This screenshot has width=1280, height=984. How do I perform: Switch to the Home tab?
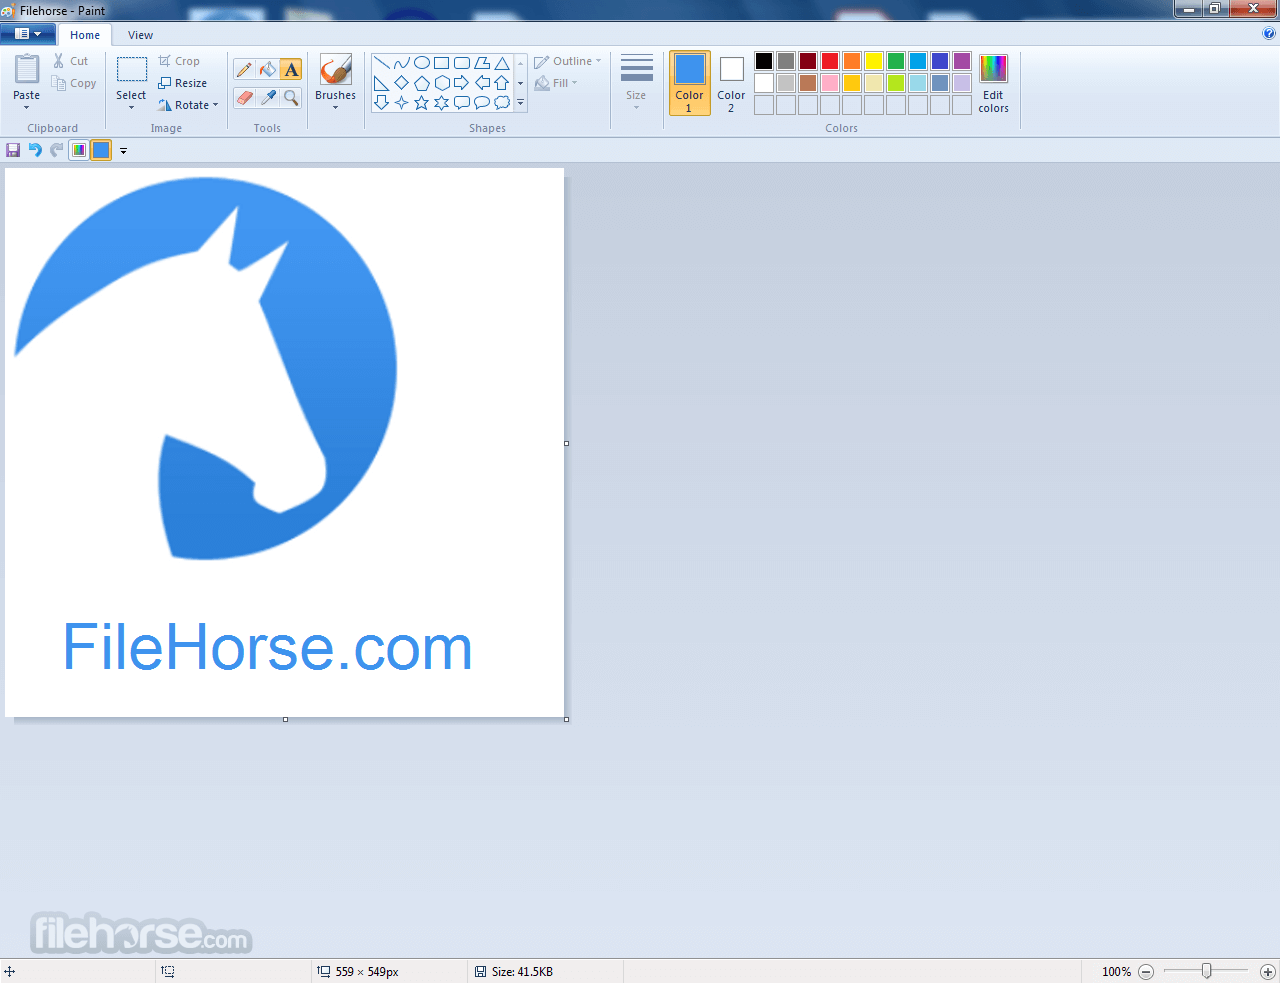pos(85,35)
